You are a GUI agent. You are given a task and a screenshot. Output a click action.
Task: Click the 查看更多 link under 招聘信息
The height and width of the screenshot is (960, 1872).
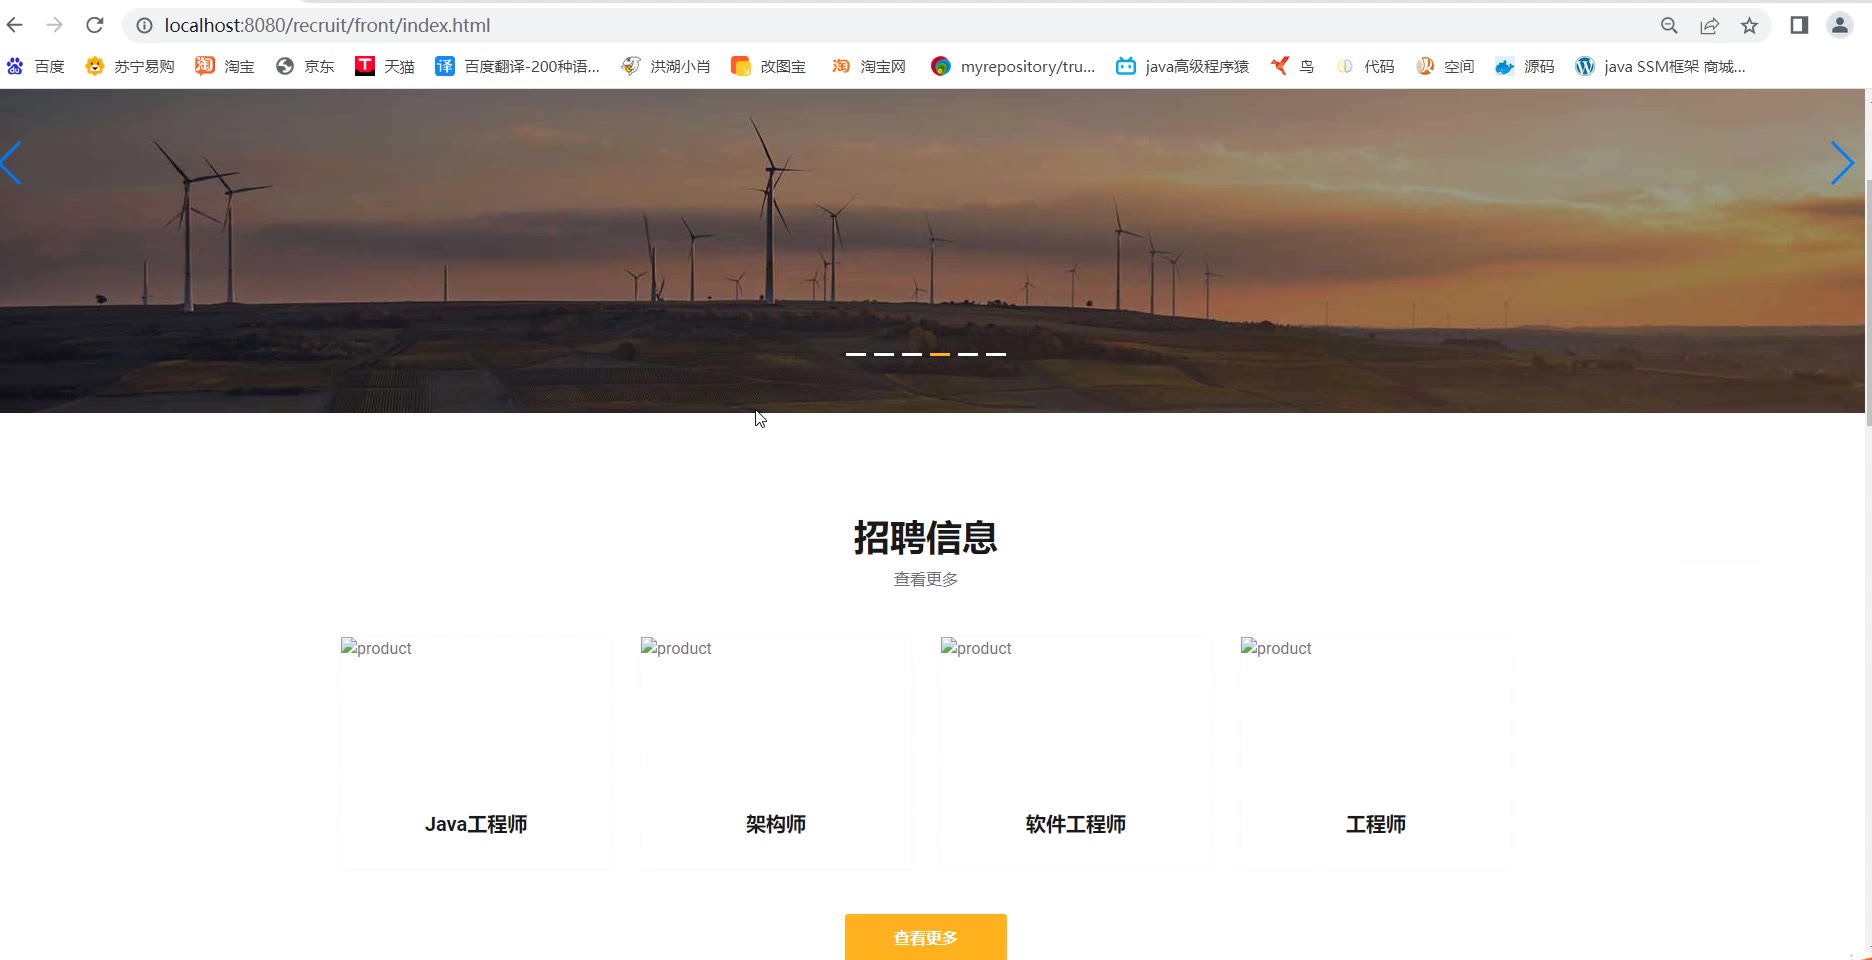926,579
